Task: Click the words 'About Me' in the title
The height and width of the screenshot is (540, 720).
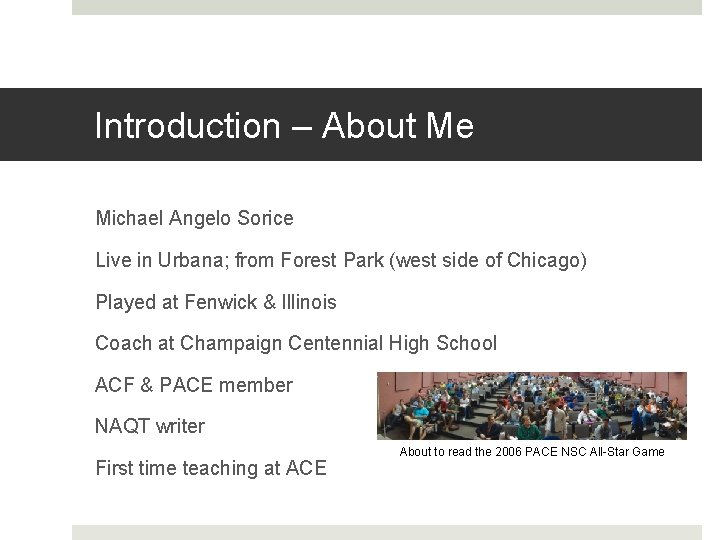Action: (x=398, y=126)
